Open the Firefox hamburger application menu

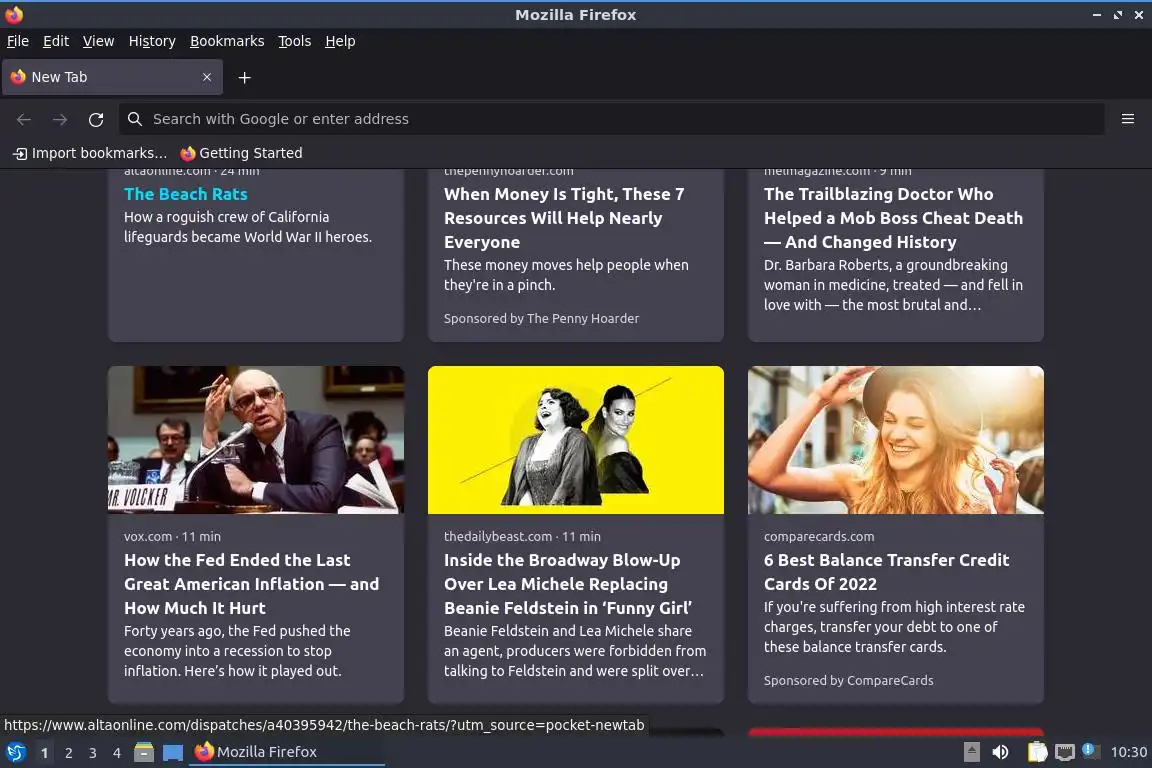1128,119
